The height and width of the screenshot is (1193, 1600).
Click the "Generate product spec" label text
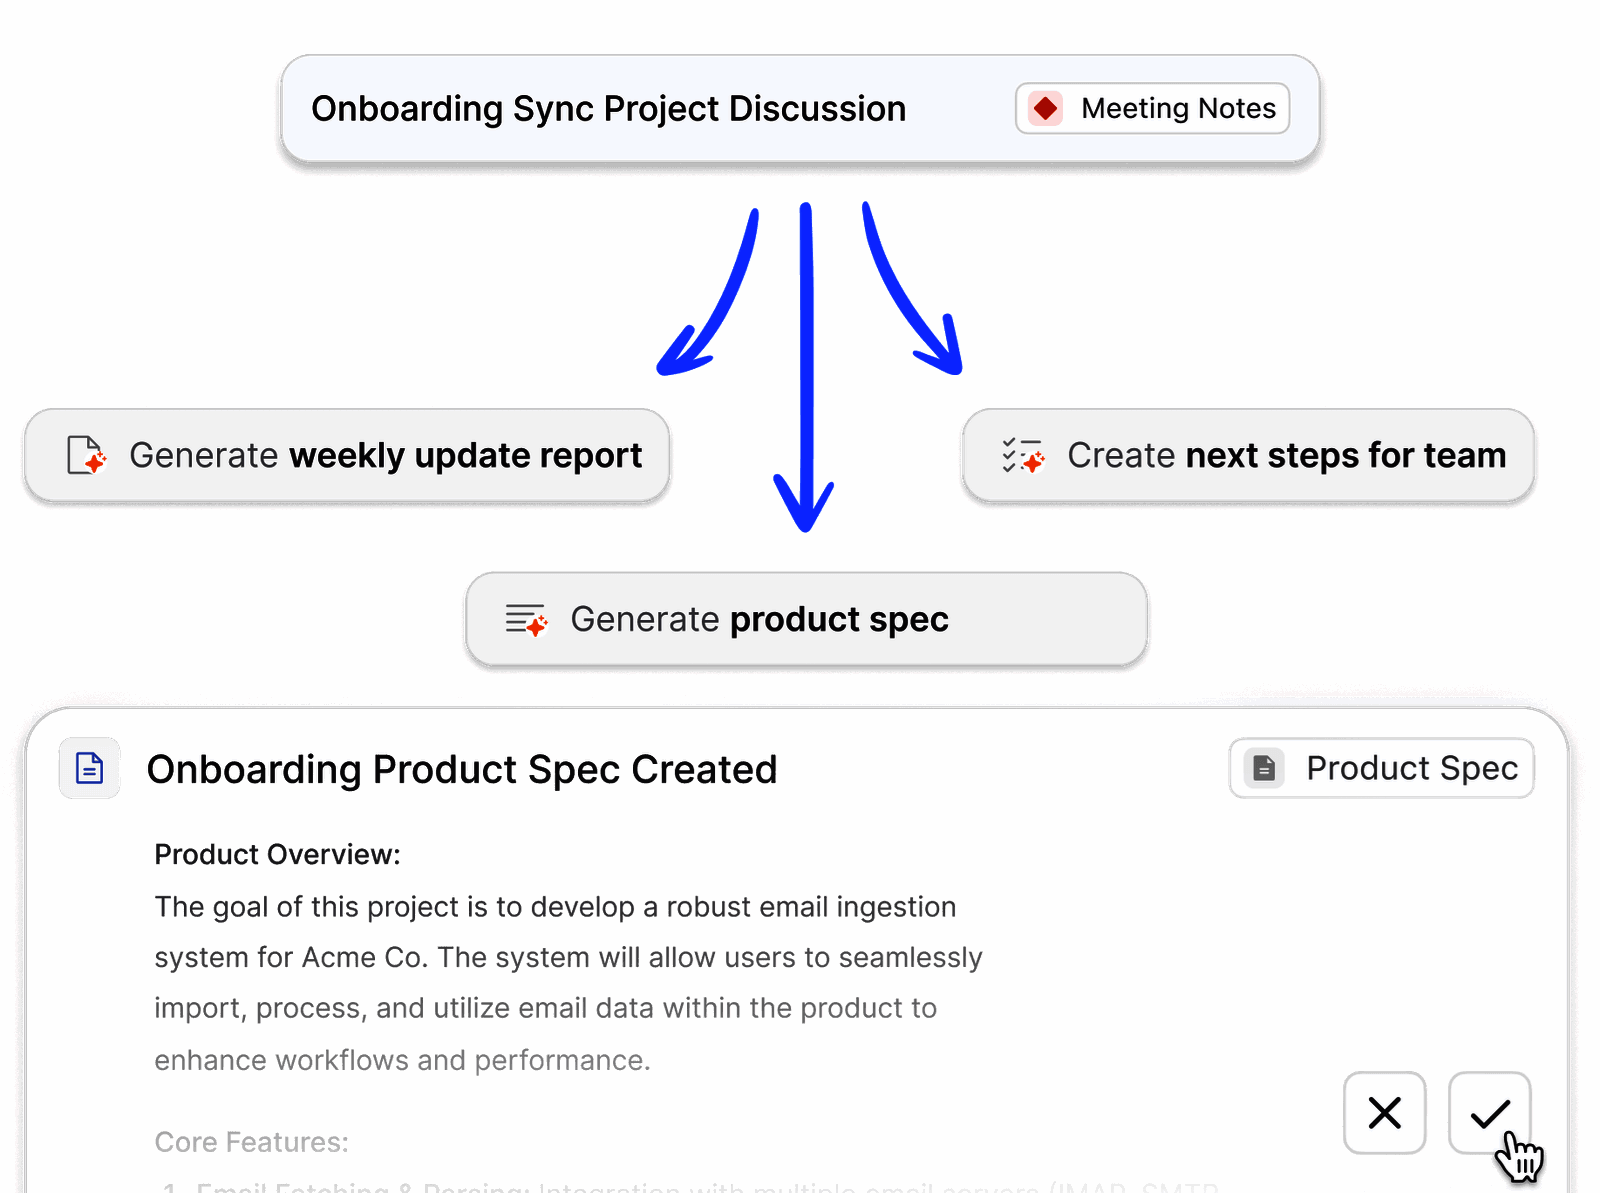(x=759, y=620)
